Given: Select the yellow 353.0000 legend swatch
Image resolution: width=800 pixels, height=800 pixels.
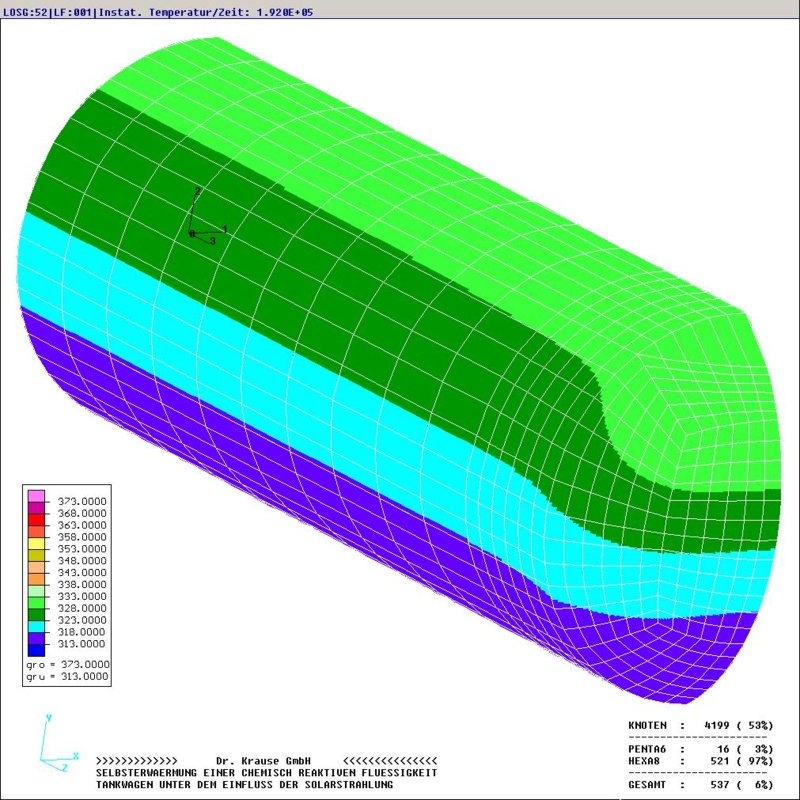Looking at the screenshot, I should click(x=36, y=543).
